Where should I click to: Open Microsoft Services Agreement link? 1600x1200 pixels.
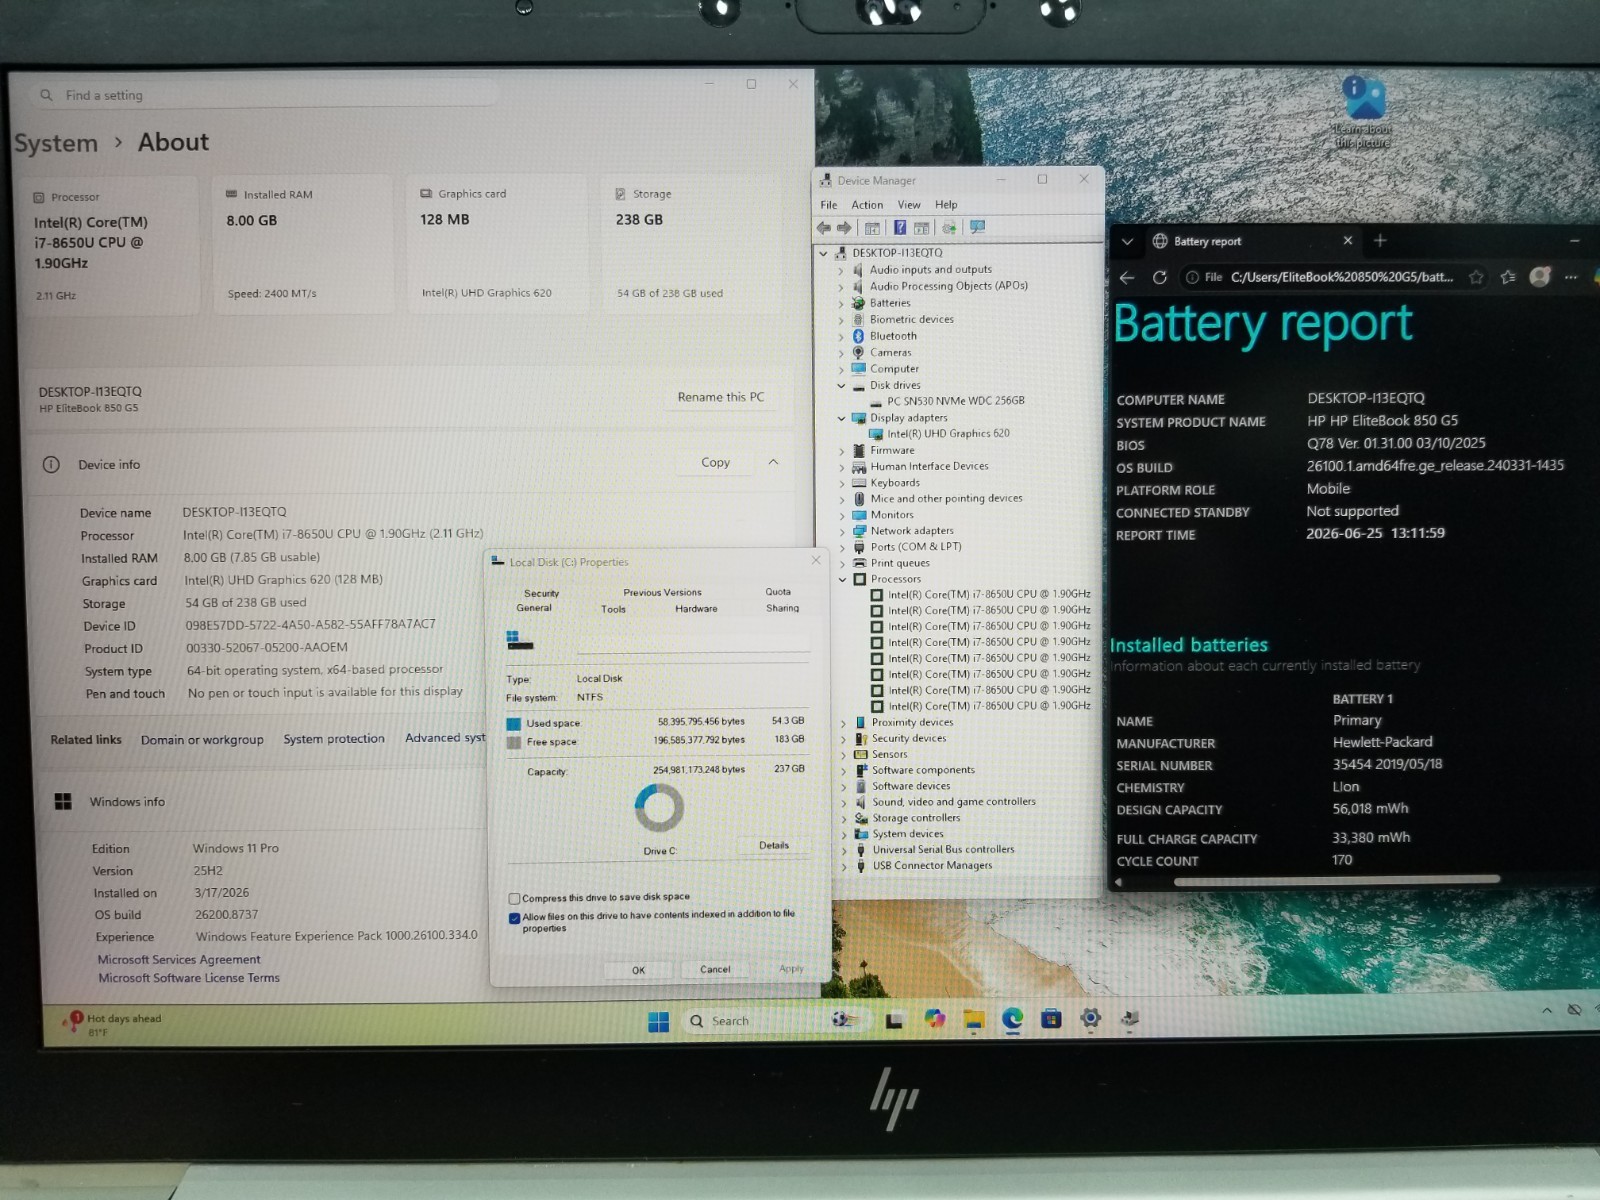point(179,959)
